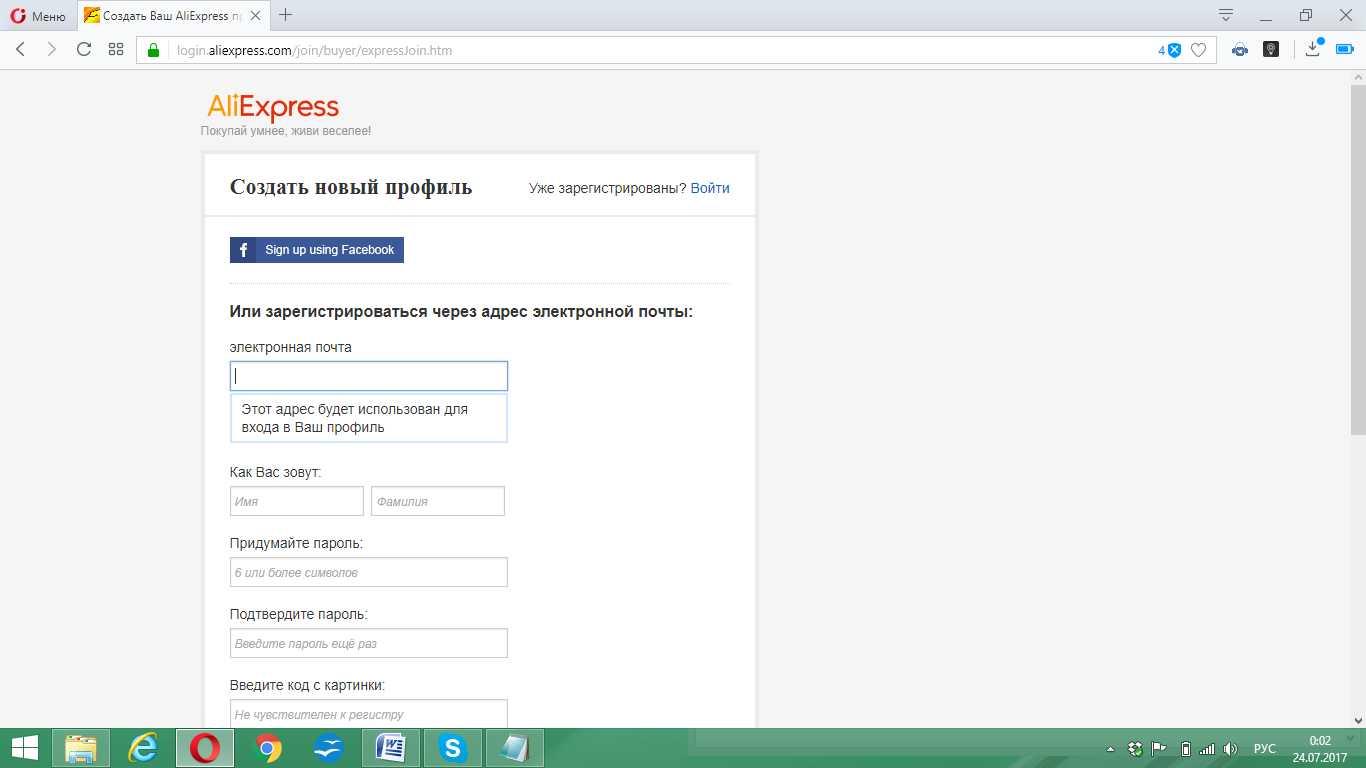
Task: Open OpenOffice seagull icon in taskbar
Action: click(x=329, y=748)
